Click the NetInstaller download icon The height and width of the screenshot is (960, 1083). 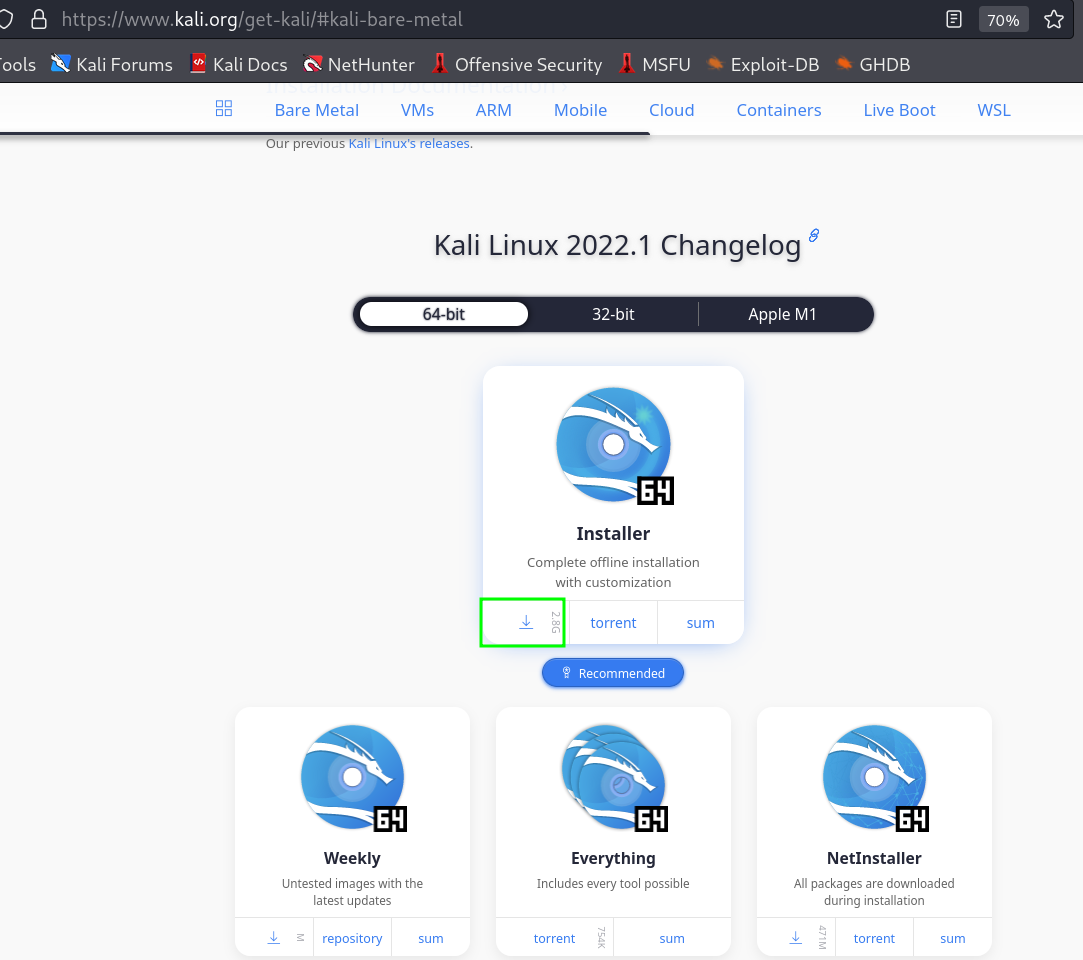[x=795, y=937]
